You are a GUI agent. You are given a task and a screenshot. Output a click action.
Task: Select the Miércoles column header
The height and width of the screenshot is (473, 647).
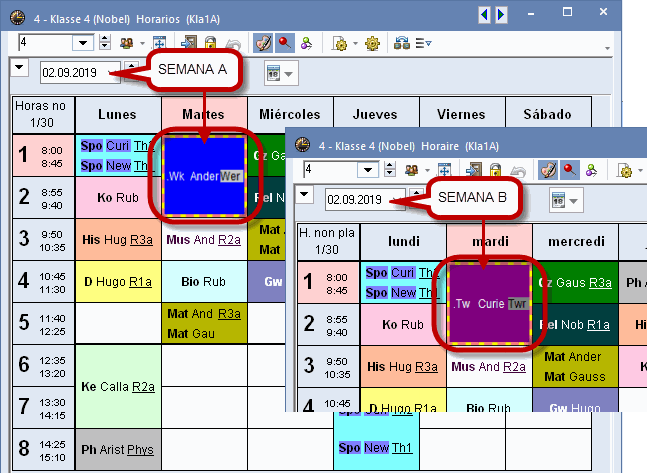click(290, 114)
